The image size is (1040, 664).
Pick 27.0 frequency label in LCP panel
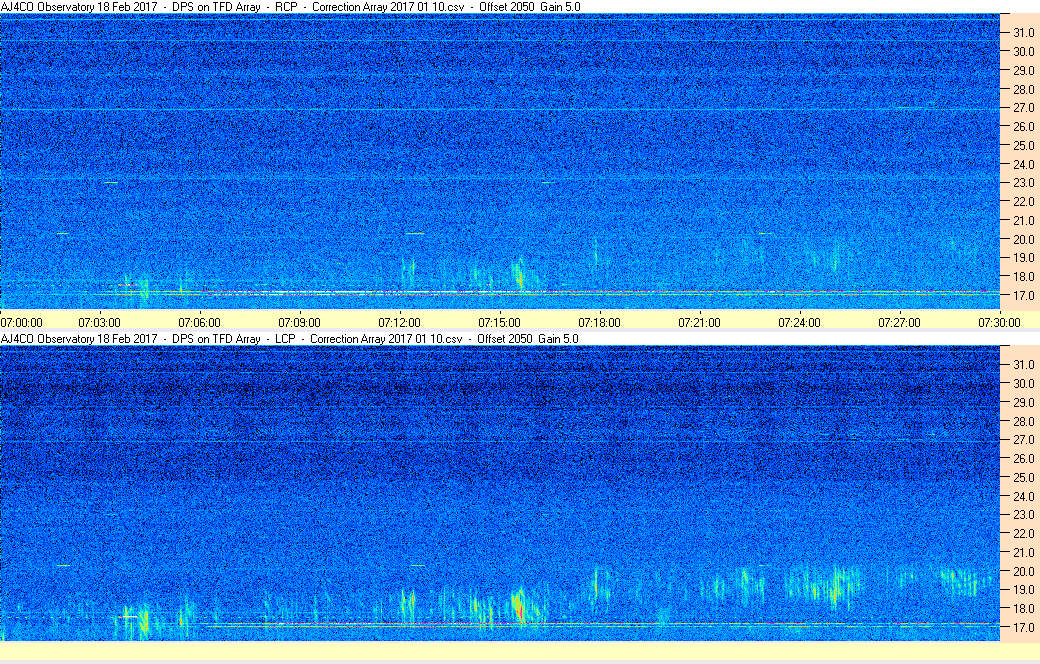[1023, 440]
